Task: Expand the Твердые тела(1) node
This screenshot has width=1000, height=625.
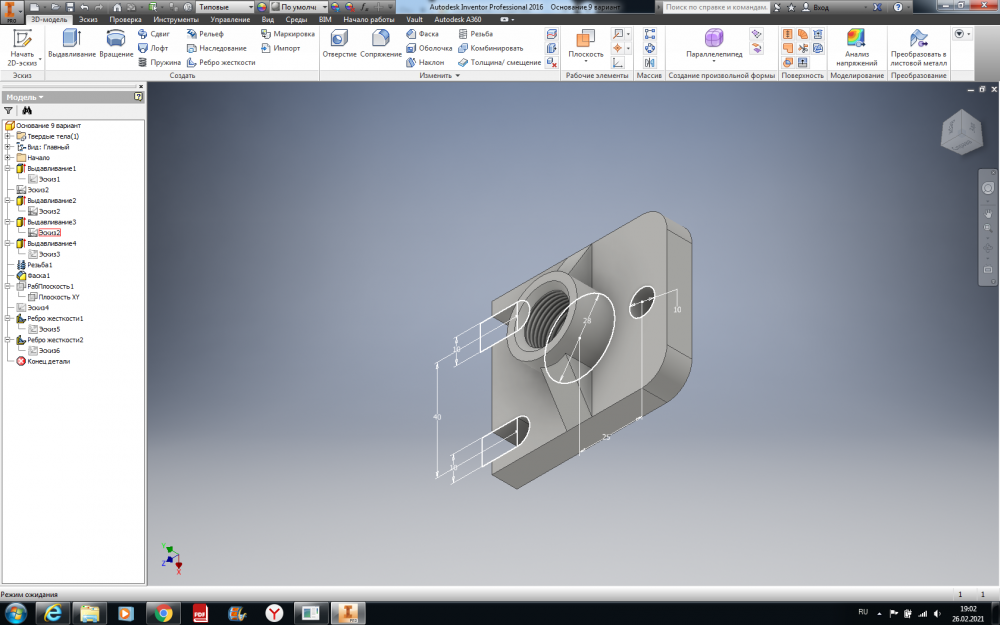Action: [x=8, y=136]
